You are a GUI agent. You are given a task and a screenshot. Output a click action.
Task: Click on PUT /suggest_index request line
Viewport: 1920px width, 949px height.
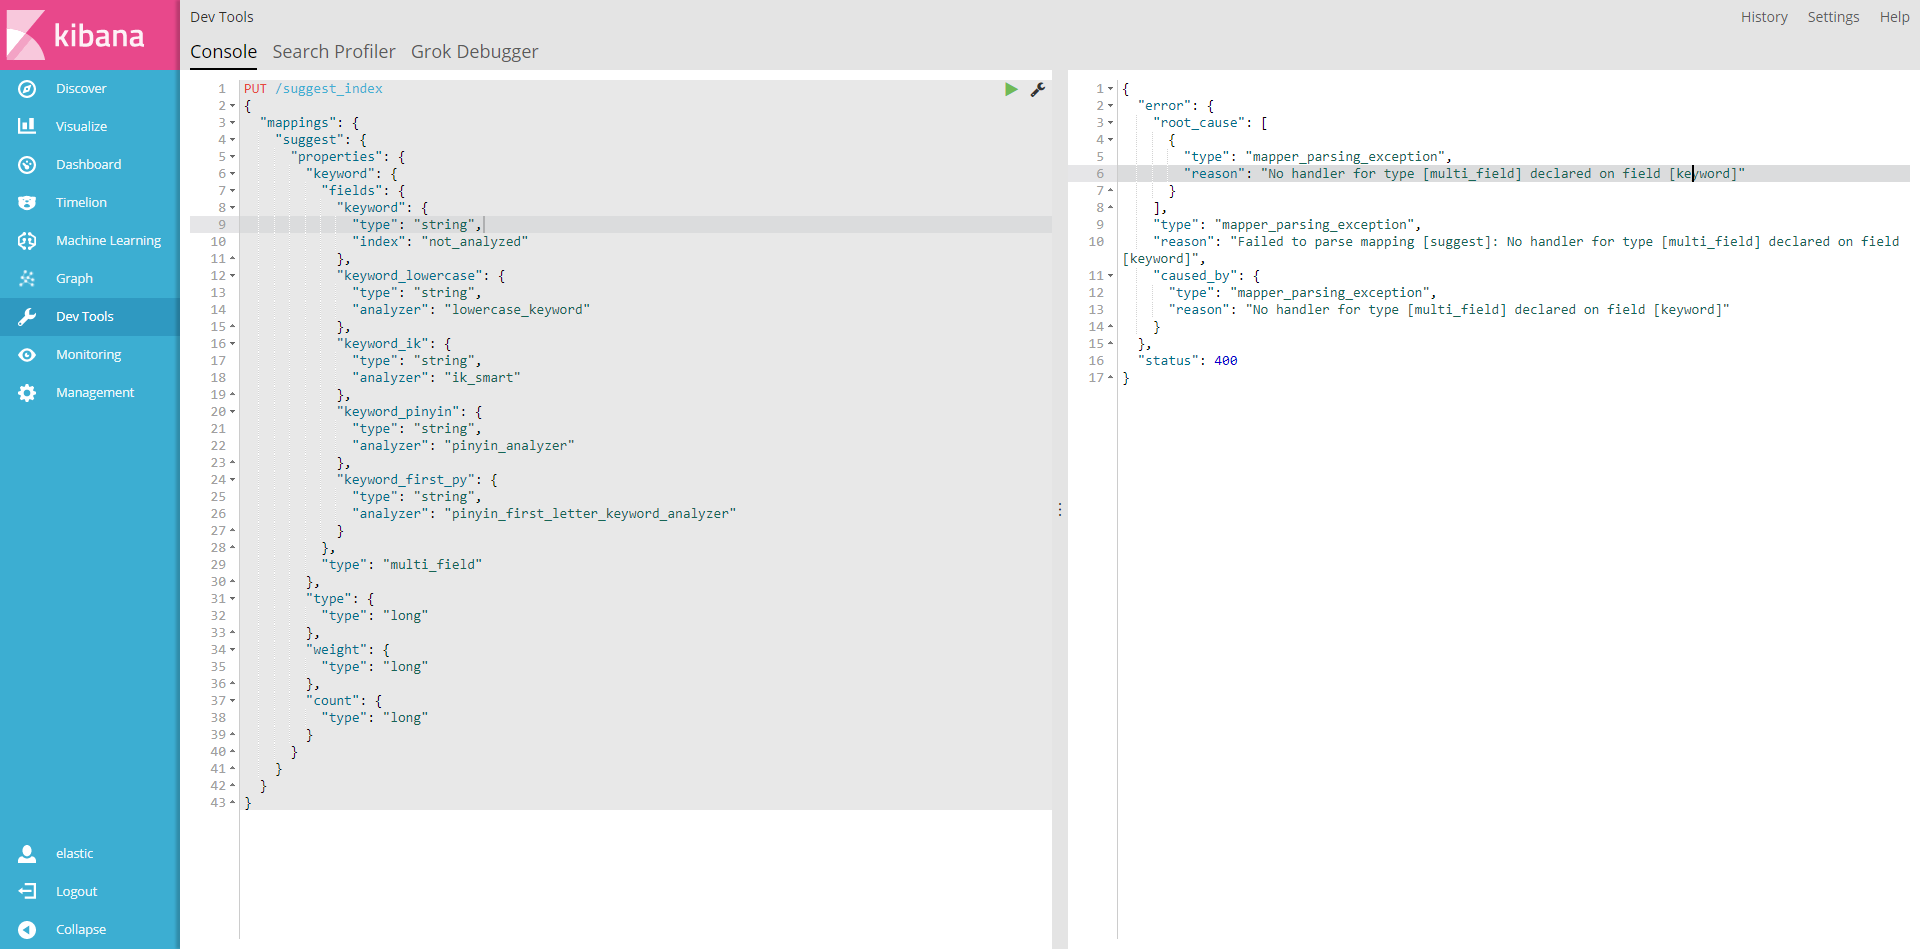point(313,89)
